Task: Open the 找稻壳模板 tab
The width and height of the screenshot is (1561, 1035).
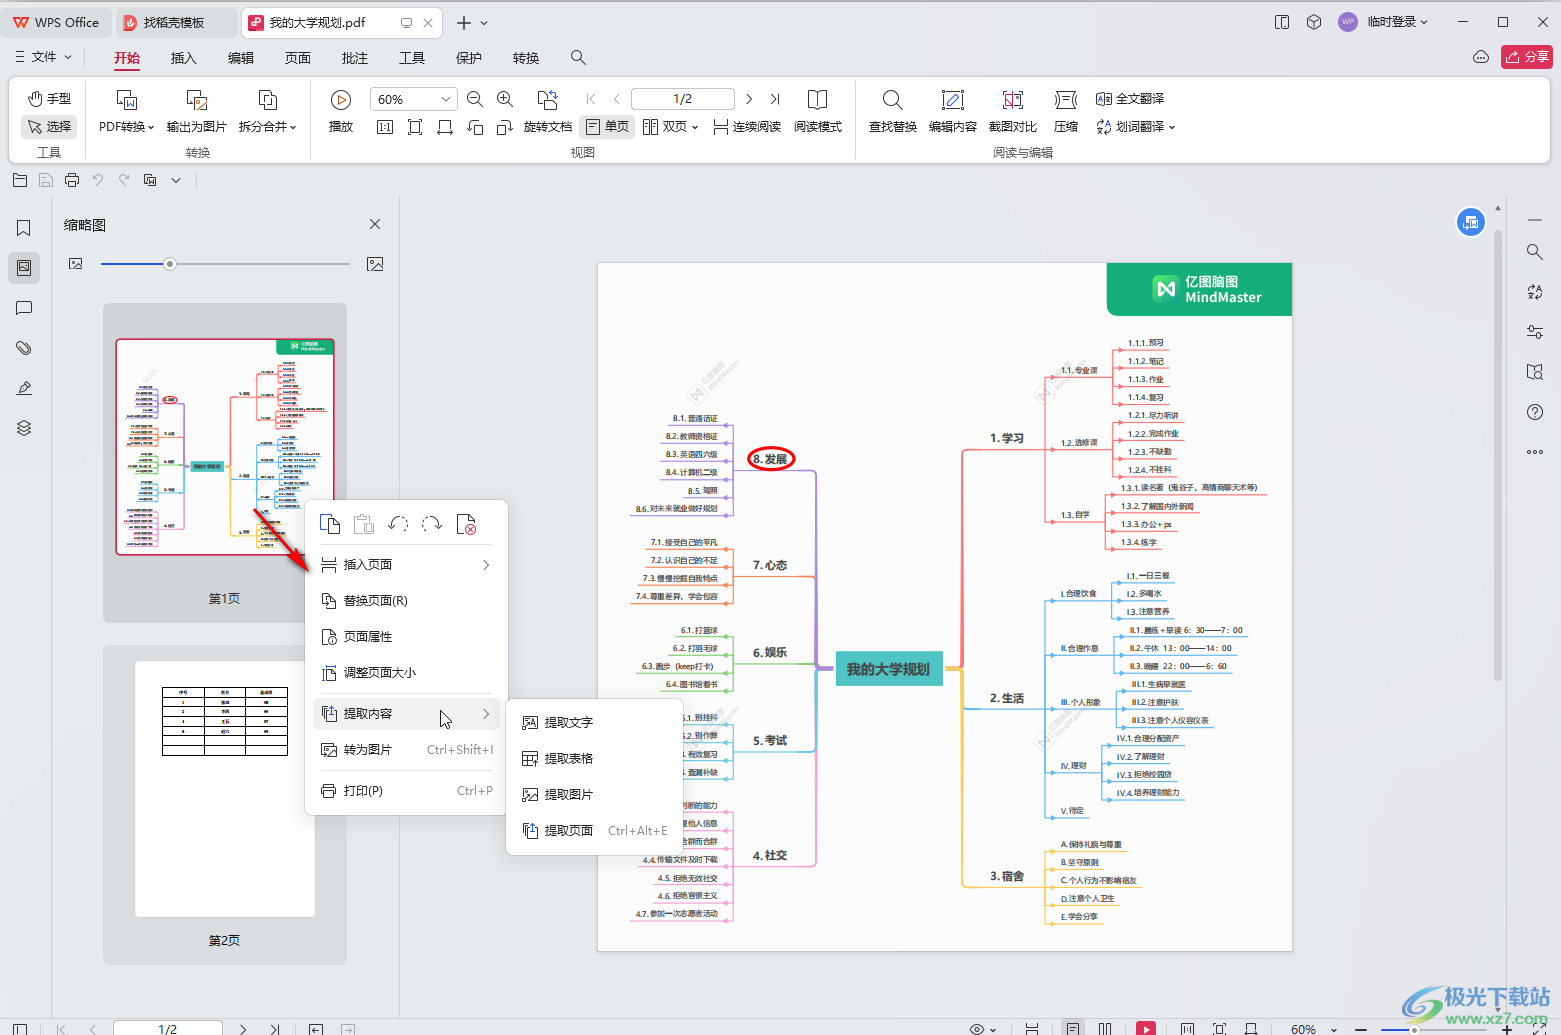Action: point(176,22)
